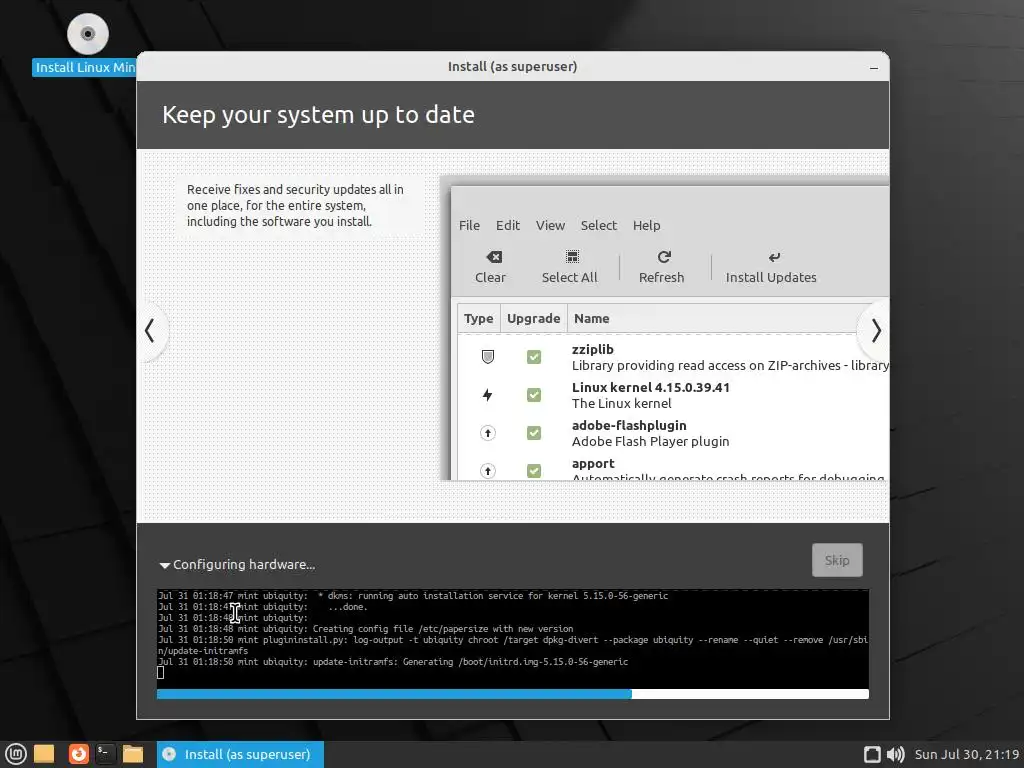This screenshot has height=768, width=1024.
Task: Click the installation progress bar
Action: [x=513, y=694]
